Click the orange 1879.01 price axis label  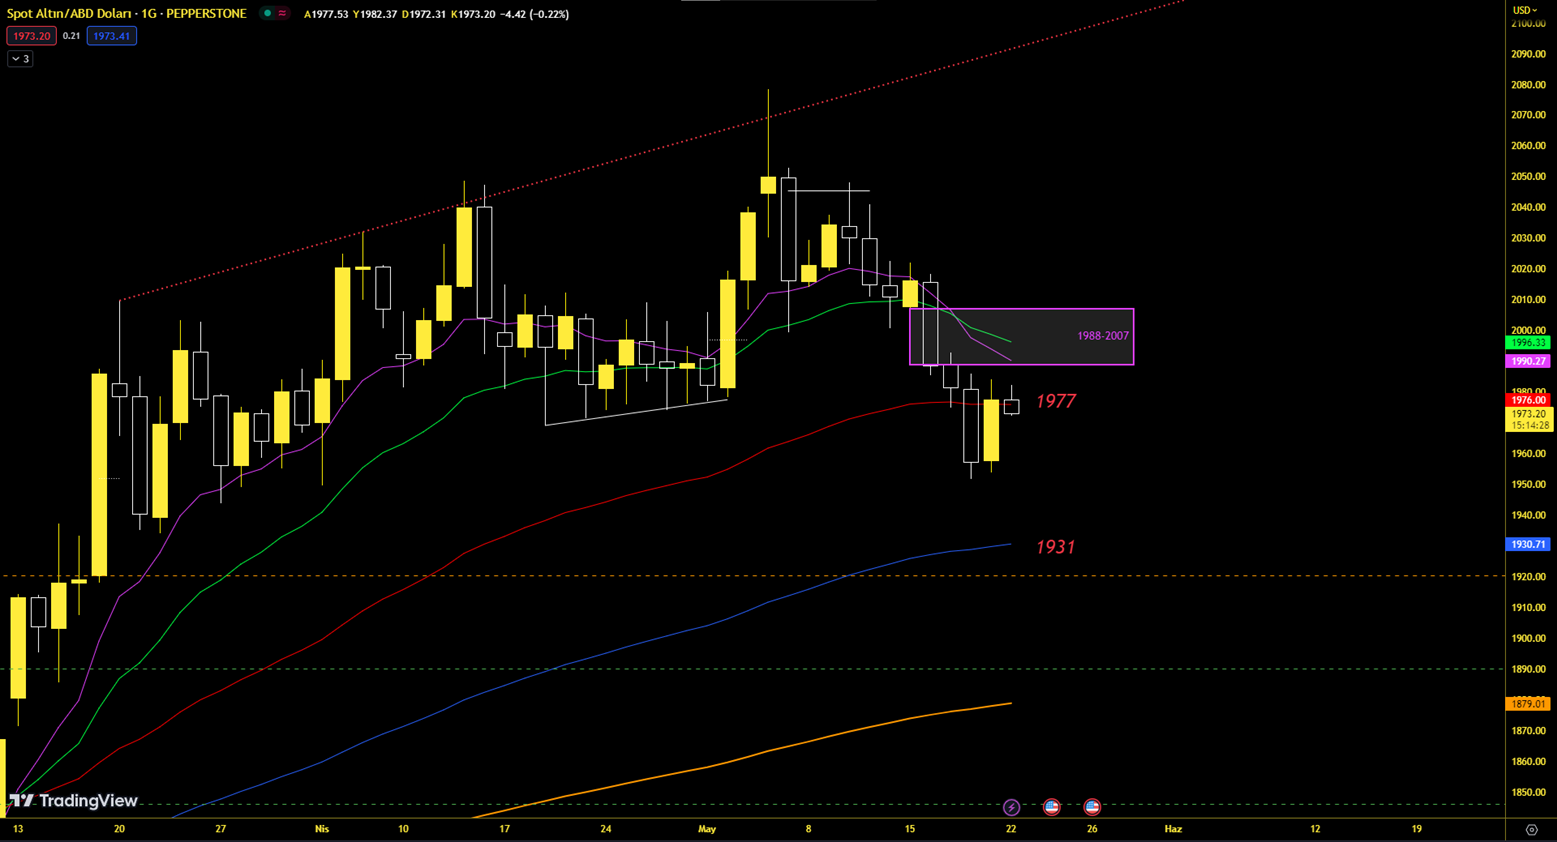pyautogui.click(x=1528, y=704)
